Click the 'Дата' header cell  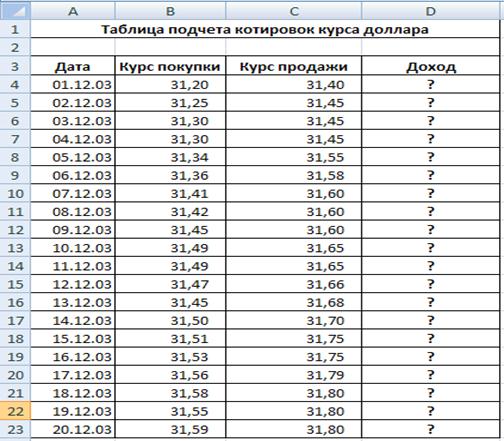tap(73, 66)
